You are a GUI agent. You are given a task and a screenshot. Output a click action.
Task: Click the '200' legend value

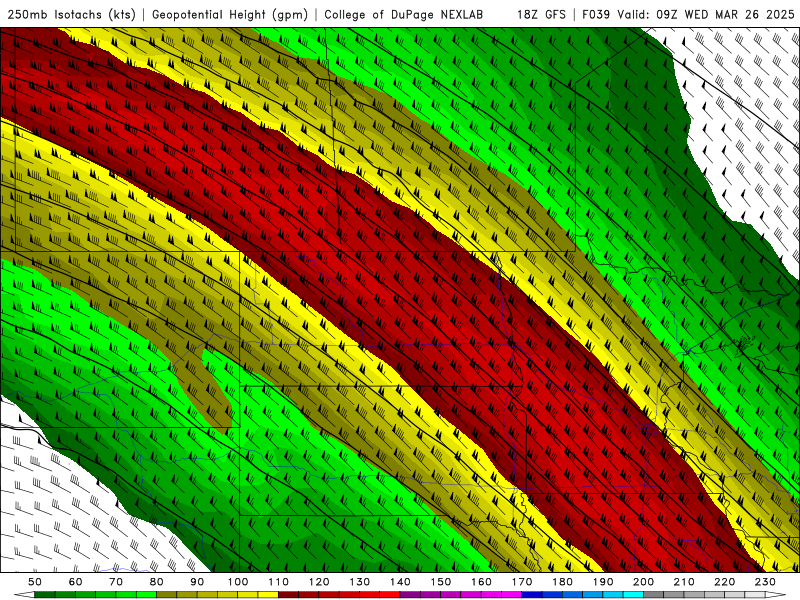tap(644, 582)
